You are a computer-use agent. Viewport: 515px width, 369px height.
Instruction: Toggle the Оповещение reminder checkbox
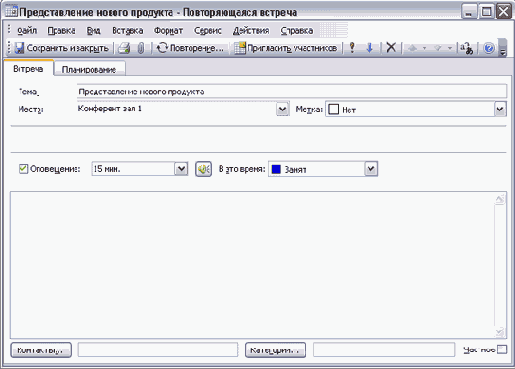pos(23,169)
